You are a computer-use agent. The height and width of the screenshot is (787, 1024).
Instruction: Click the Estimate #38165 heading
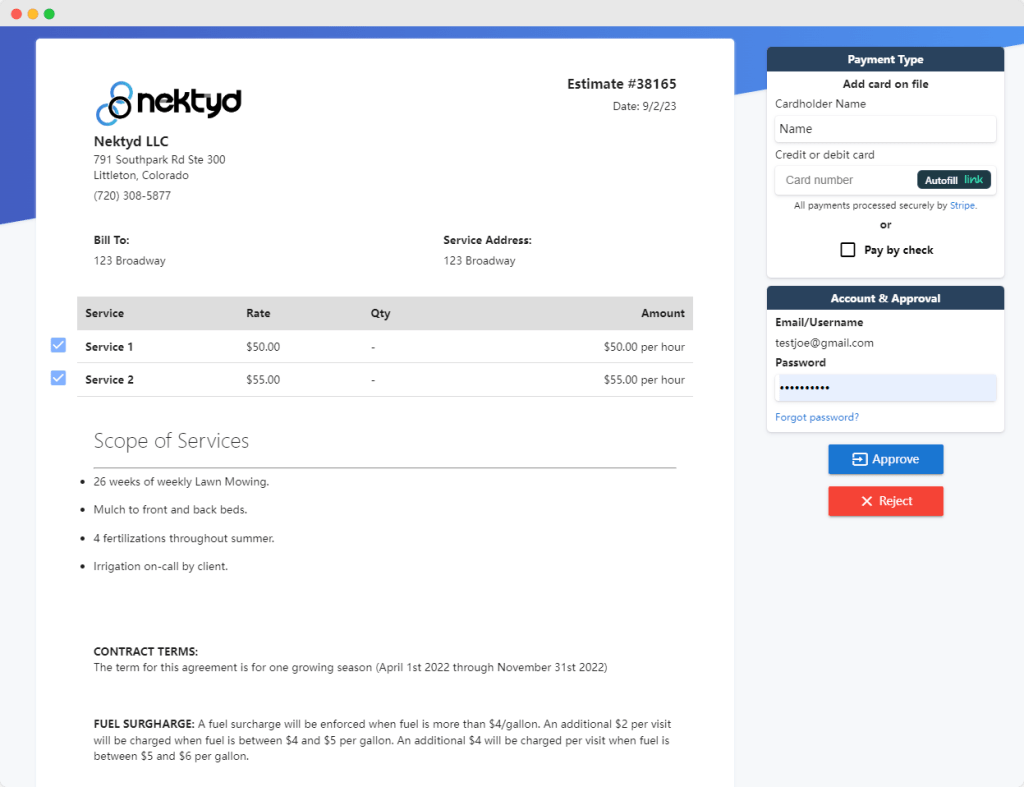click(x=622, y=84)
